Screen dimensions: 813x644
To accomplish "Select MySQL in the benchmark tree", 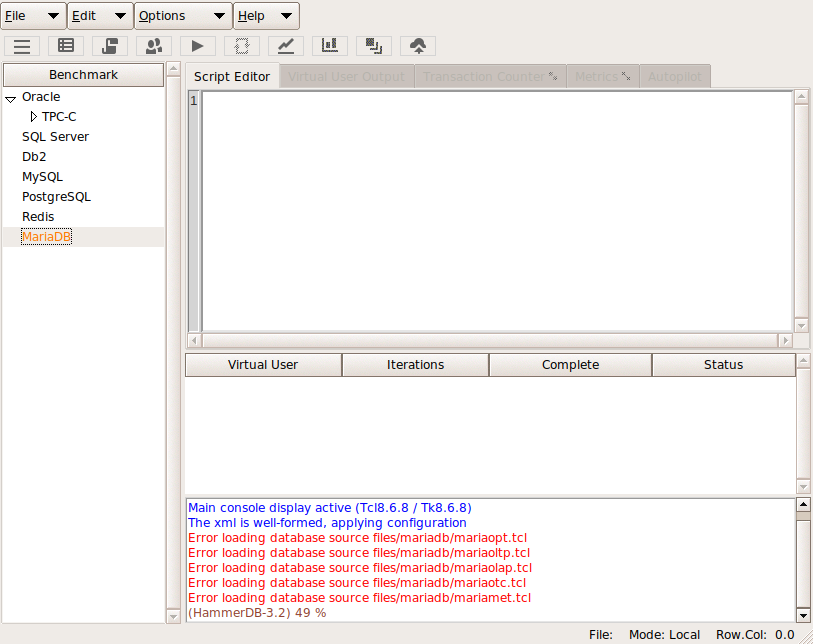I will pos(43,177).
